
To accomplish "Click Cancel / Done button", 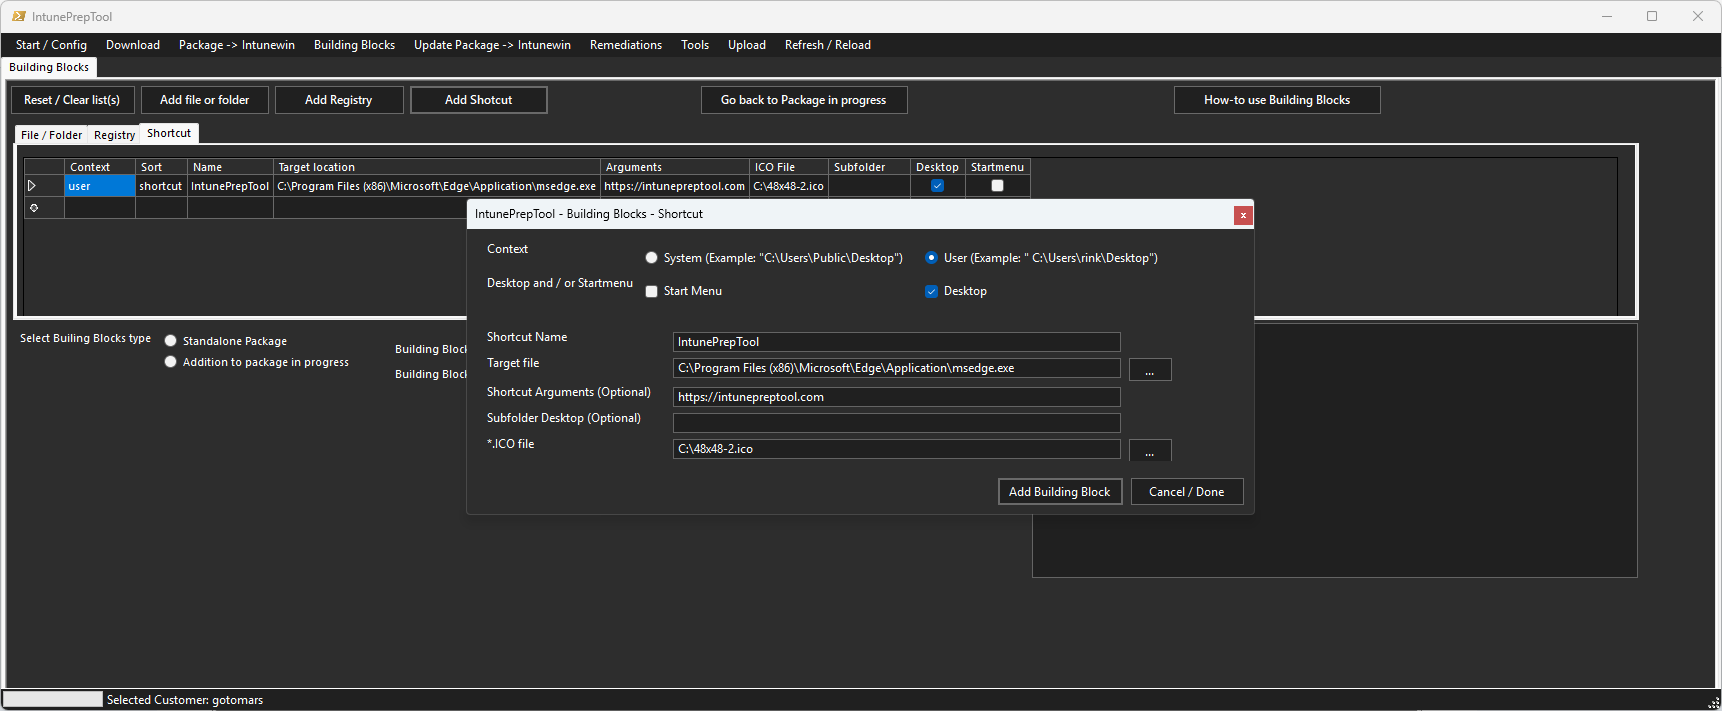I will pos(1187,492).
